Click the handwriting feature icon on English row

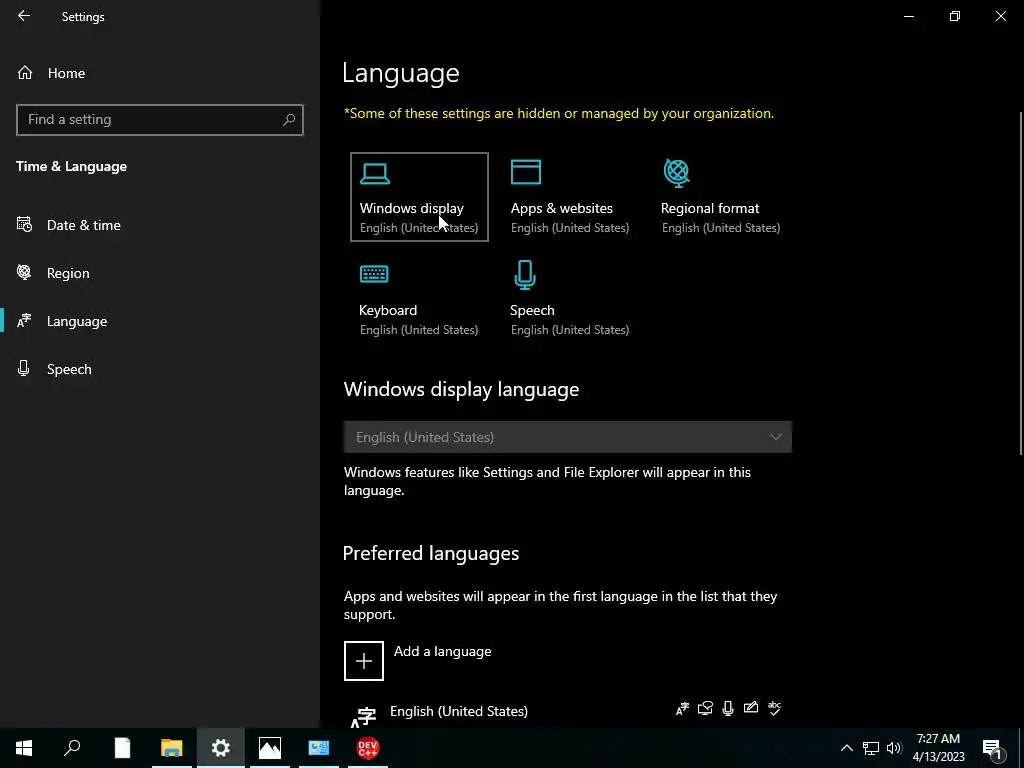click(x=751, y=707)
